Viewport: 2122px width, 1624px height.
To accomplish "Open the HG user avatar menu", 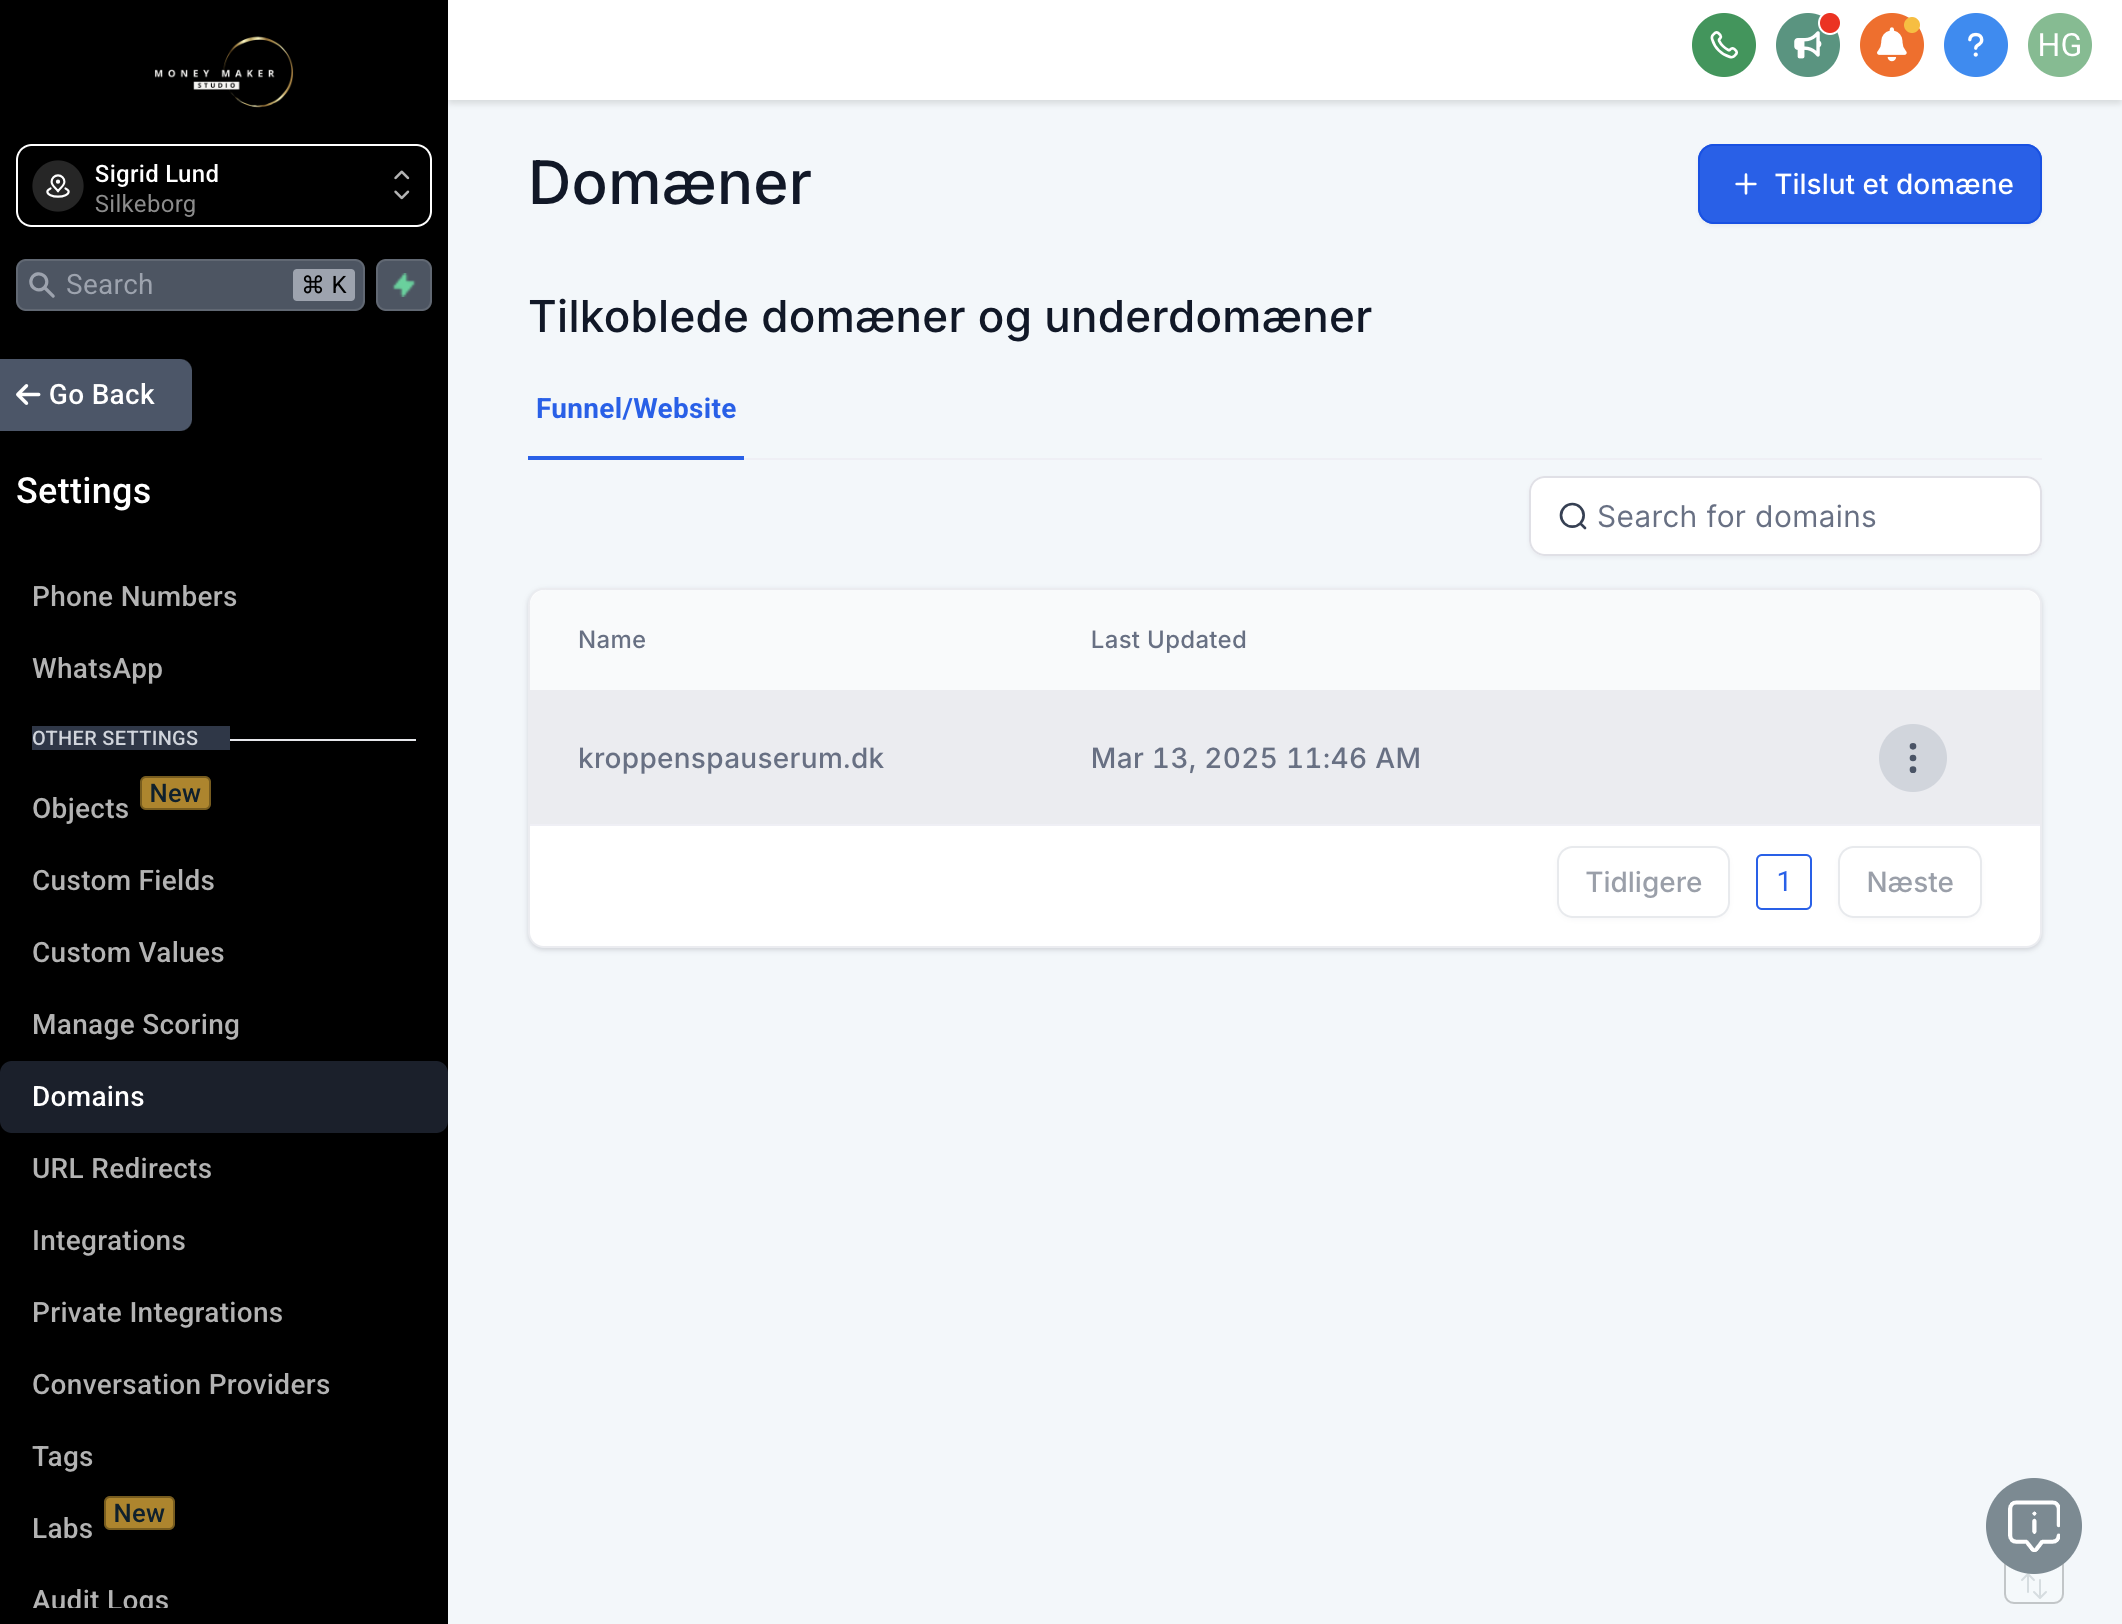I will [2059, 45].
